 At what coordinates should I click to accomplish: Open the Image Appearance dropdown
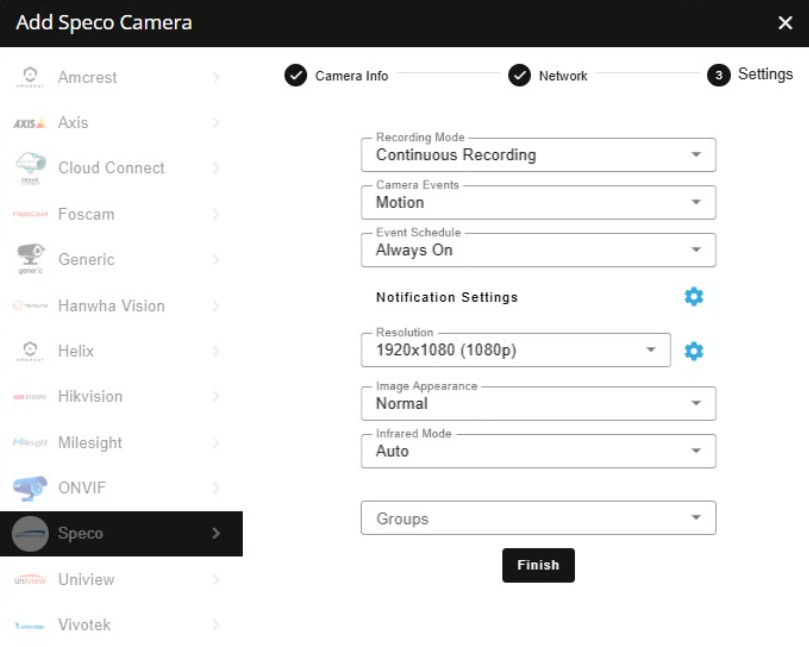(x=538, y=403)
